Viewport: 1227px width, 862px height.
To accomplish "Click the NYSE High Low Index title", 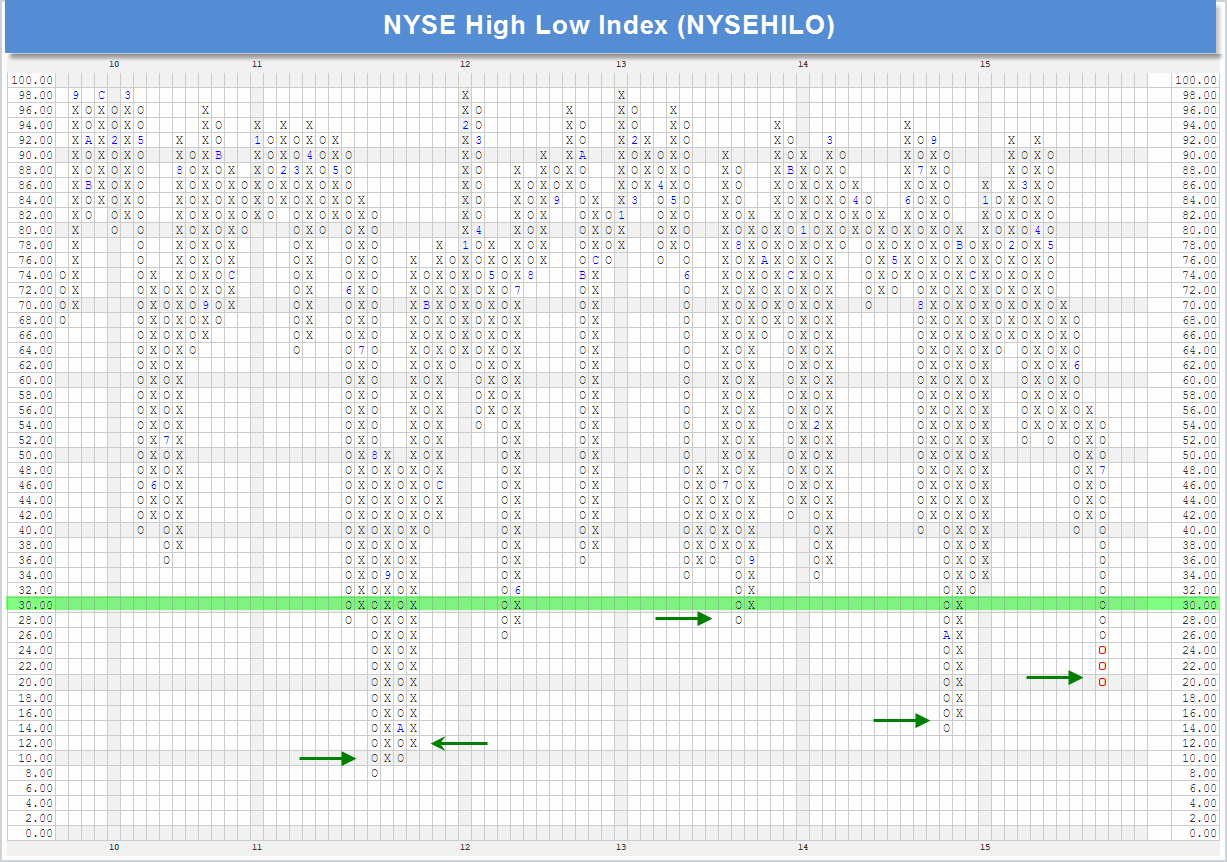I will [x=609, y=26].
